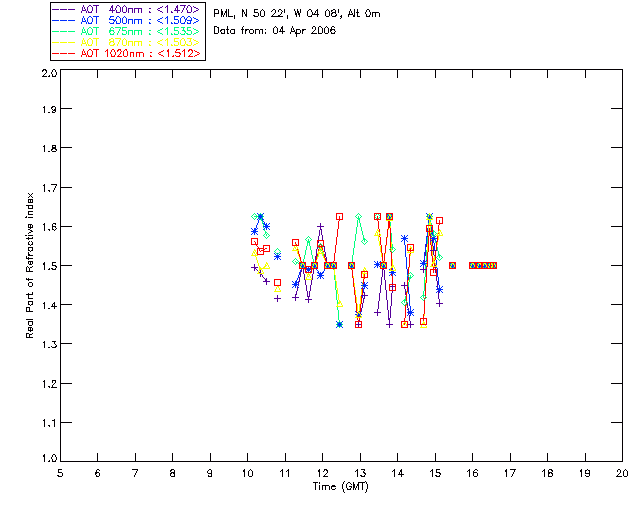Click the x-axis tick label 13

pyautogui.click(x=360, y=473)
